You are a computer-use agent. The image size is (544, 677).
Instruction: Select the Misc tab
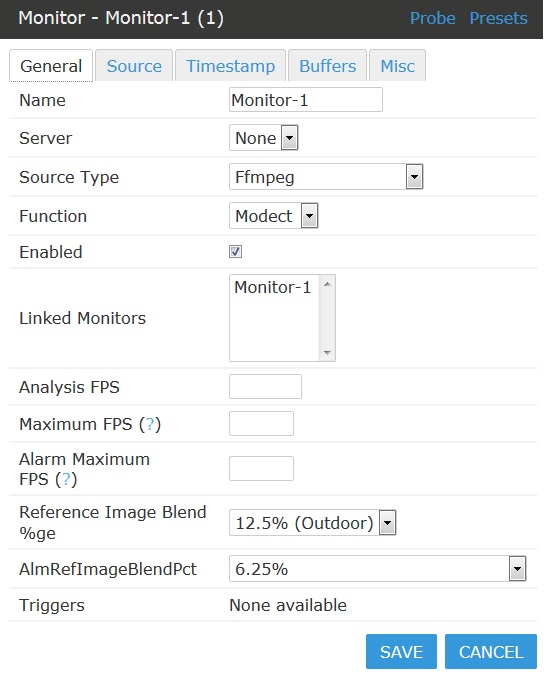click(397, 66)
